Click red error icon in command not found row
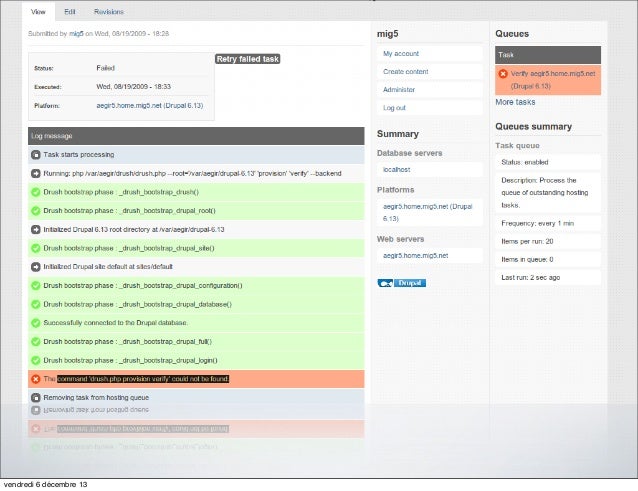Viewport: 638px width, 491px height. tap(36, 379)
